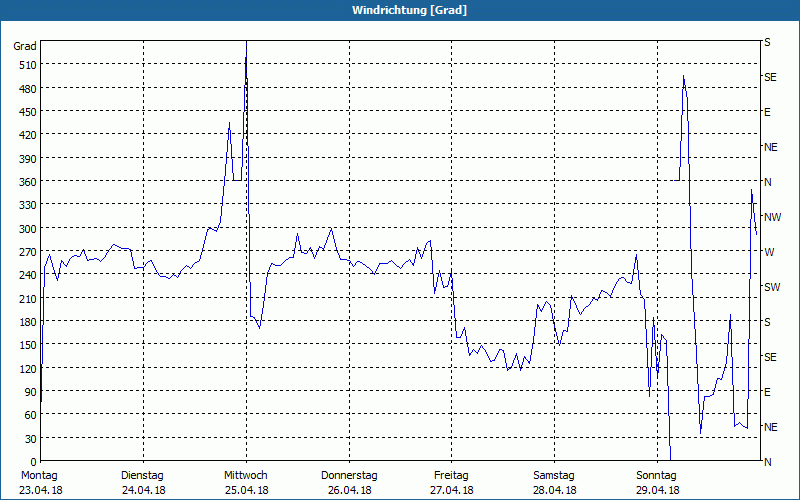Click the E compass label level with 90
800x500 pixels.
tap(767, 392)
